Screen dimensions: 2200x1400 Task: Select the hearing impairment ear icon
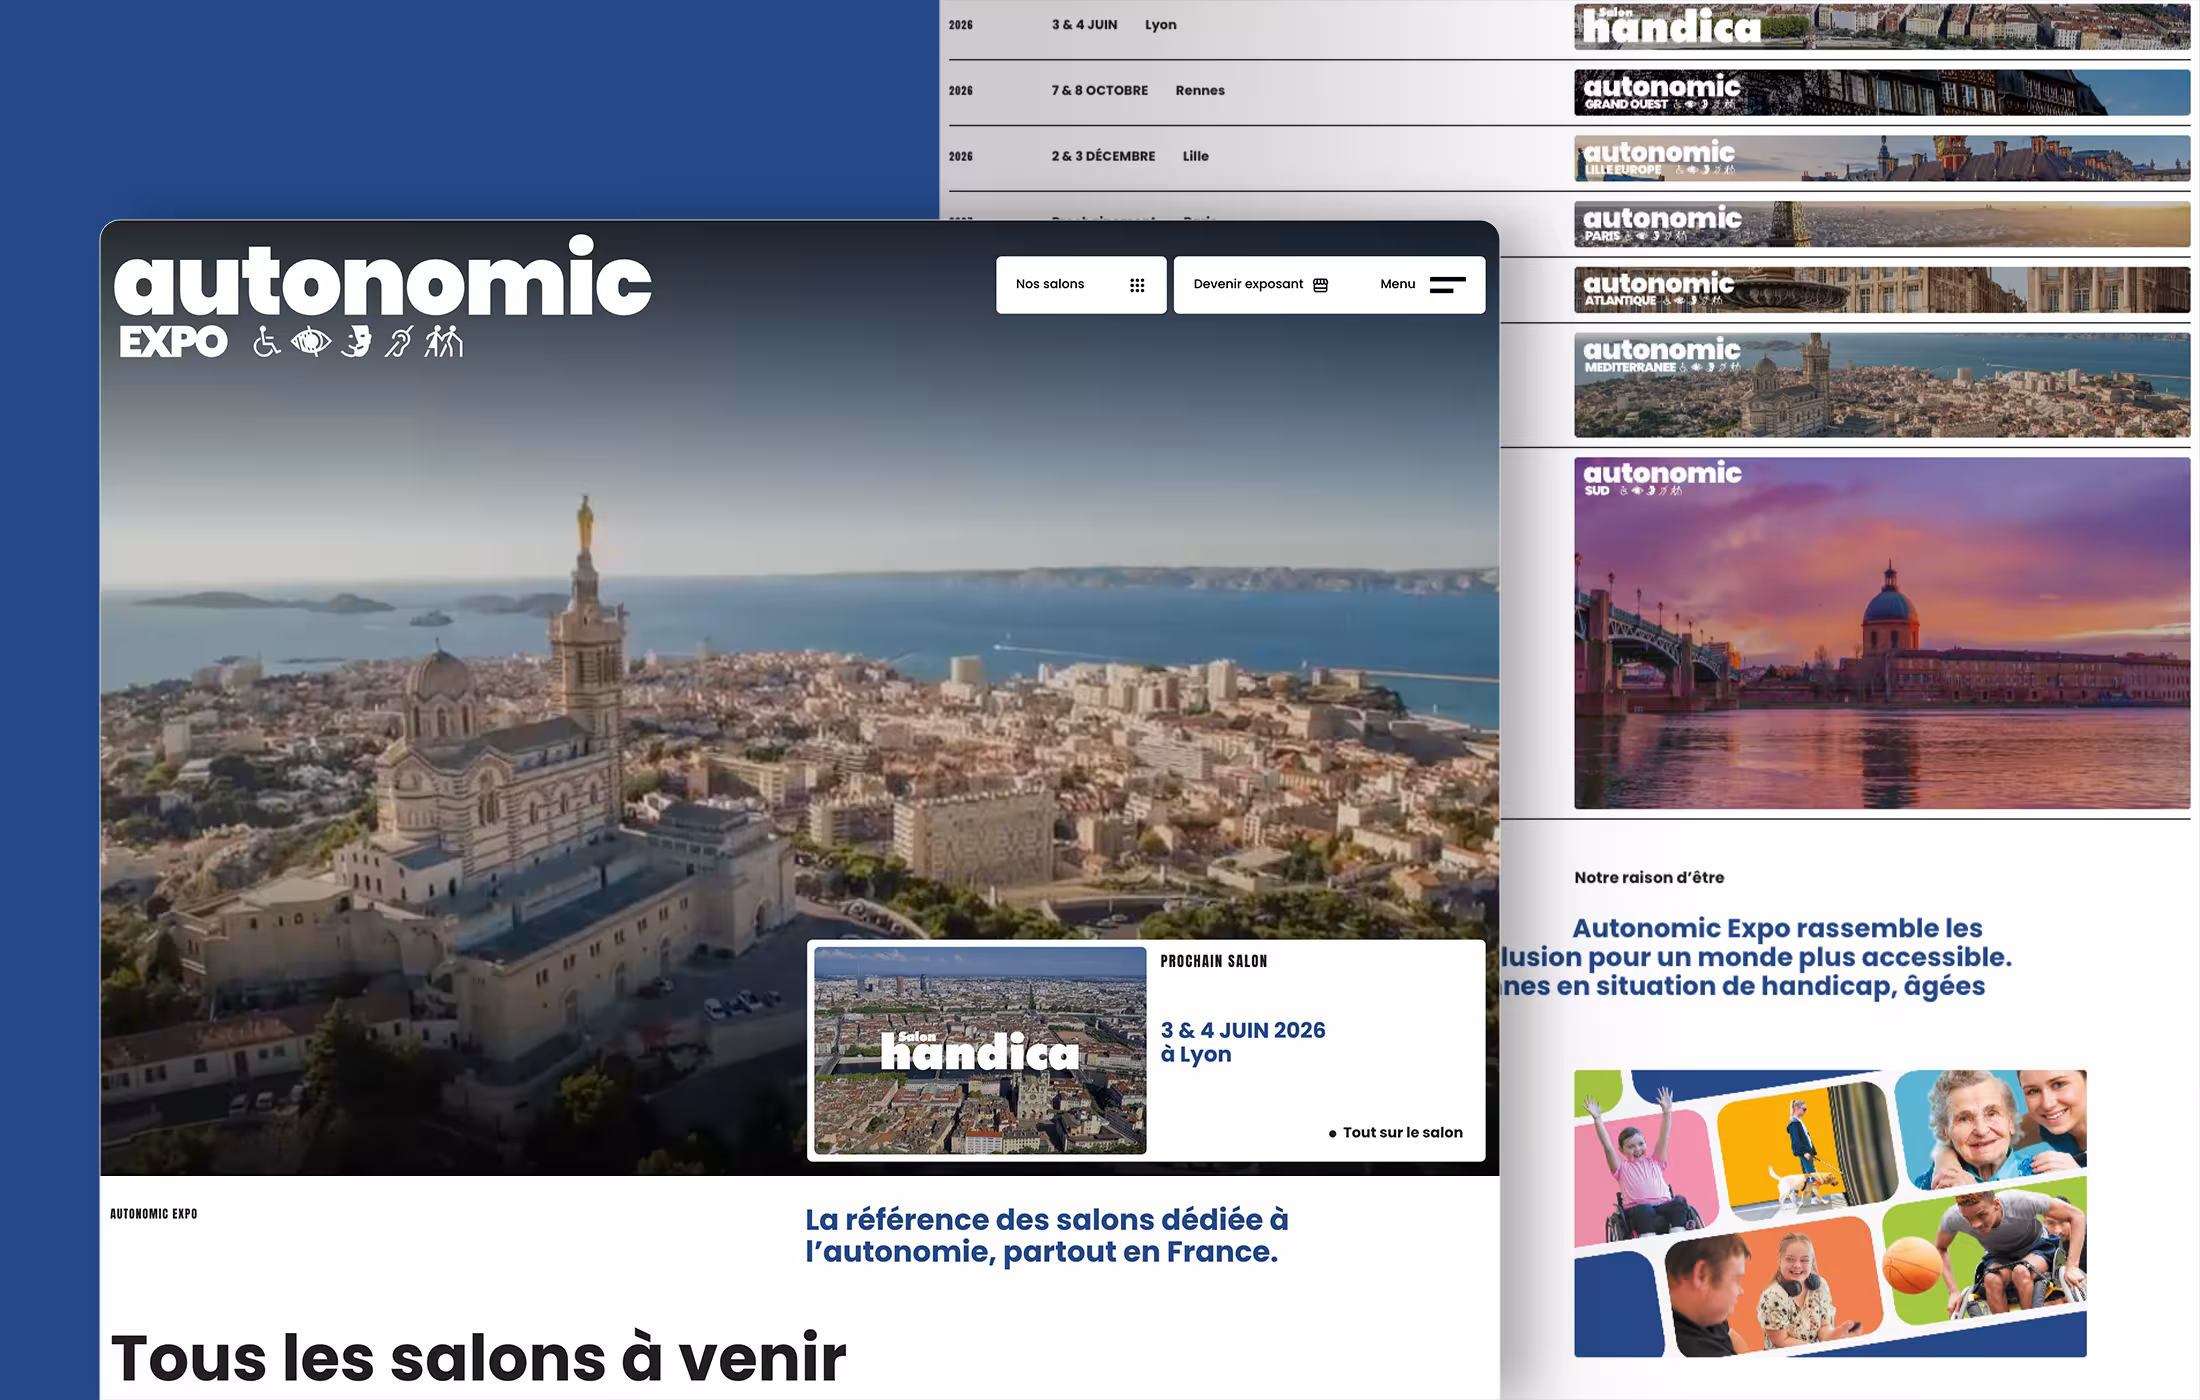click(x=397, y=341)
